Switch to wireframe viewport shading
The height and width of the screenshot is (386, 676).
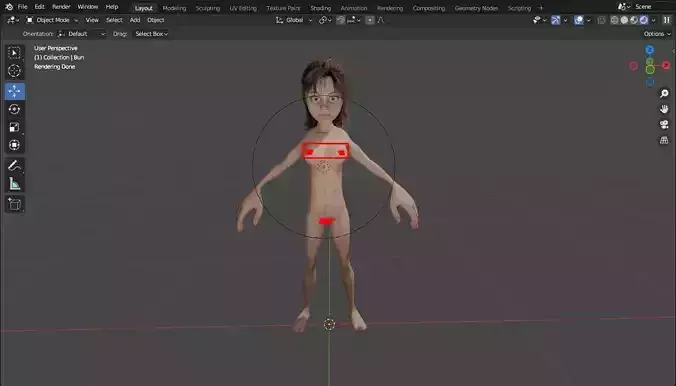pos(614,20)
